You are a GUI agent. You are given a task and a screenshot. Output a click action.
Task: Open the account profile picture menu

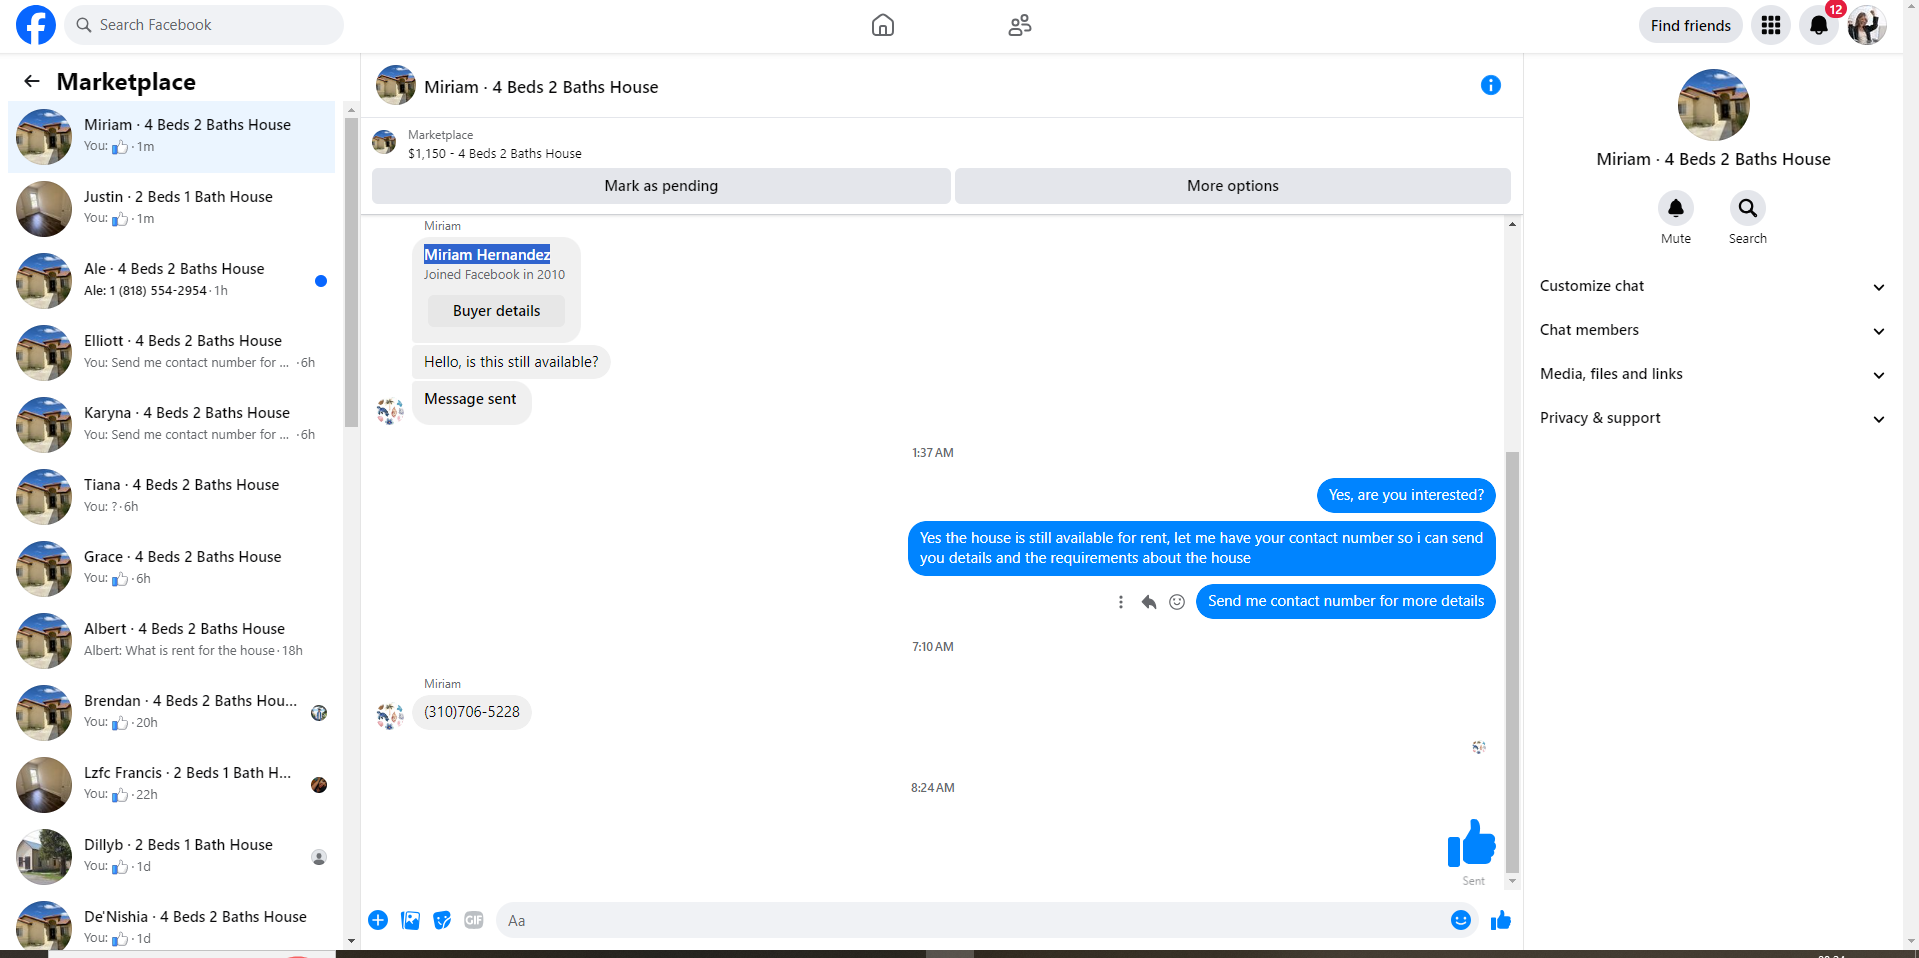(x=1867, y=25)
